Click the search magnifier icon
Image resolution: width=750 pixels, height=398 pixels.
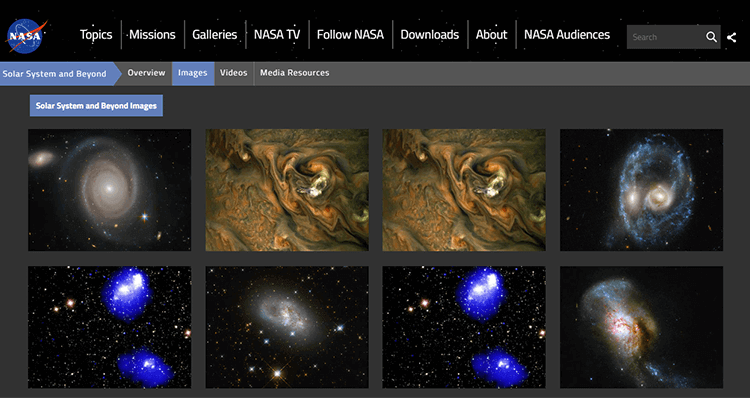(x=711, y=37)
